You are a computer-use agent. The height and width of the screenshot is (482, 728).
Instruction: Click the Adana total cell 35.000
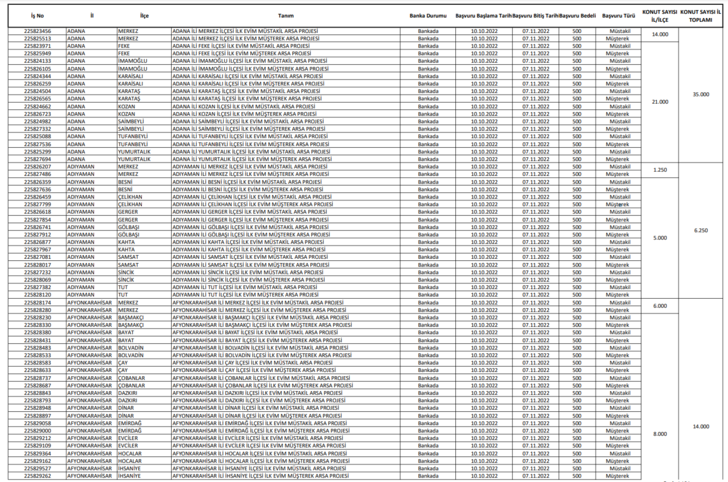tap(701, 94)
